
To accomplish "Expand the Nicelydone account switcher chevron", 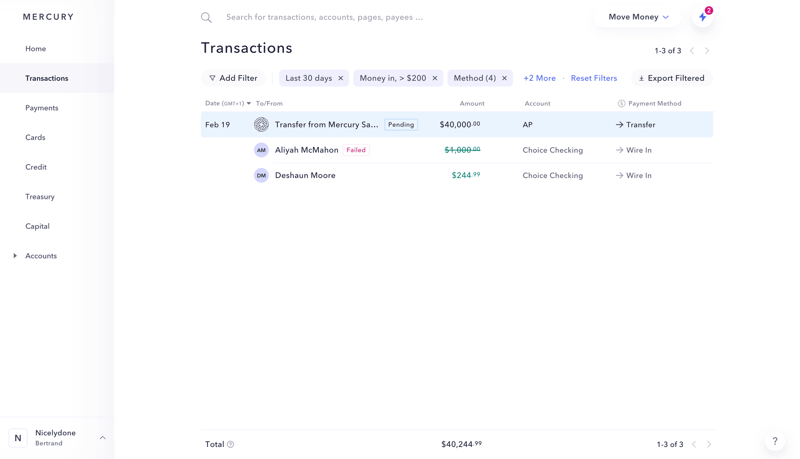I will tap(103, 438).
